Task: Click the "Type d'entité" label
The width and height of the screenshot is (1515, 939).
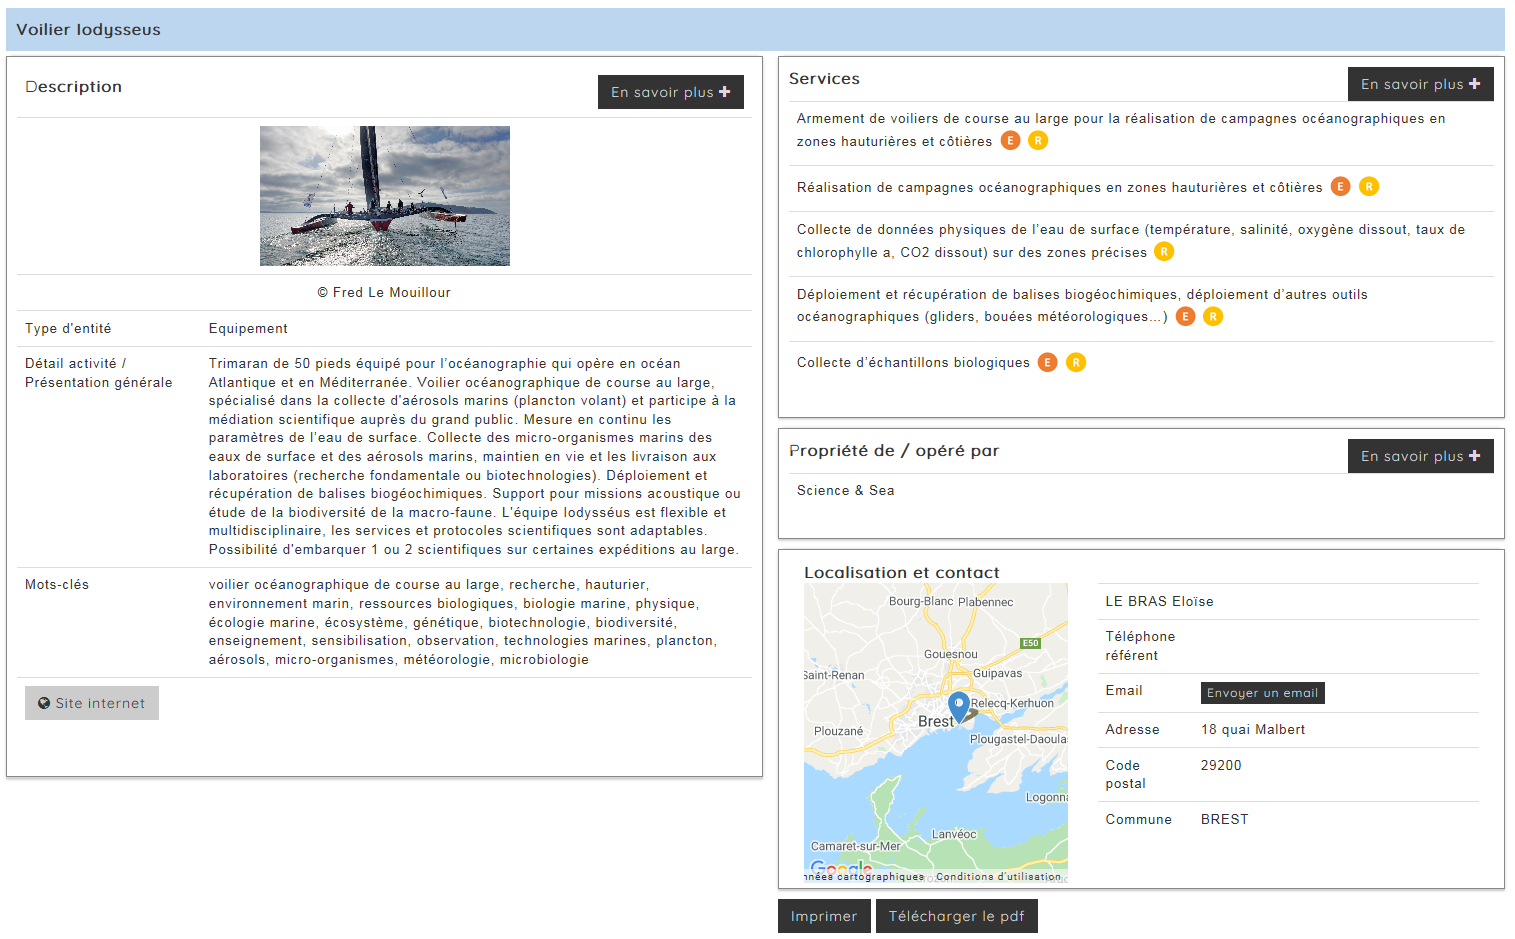Action: [68, 329]
